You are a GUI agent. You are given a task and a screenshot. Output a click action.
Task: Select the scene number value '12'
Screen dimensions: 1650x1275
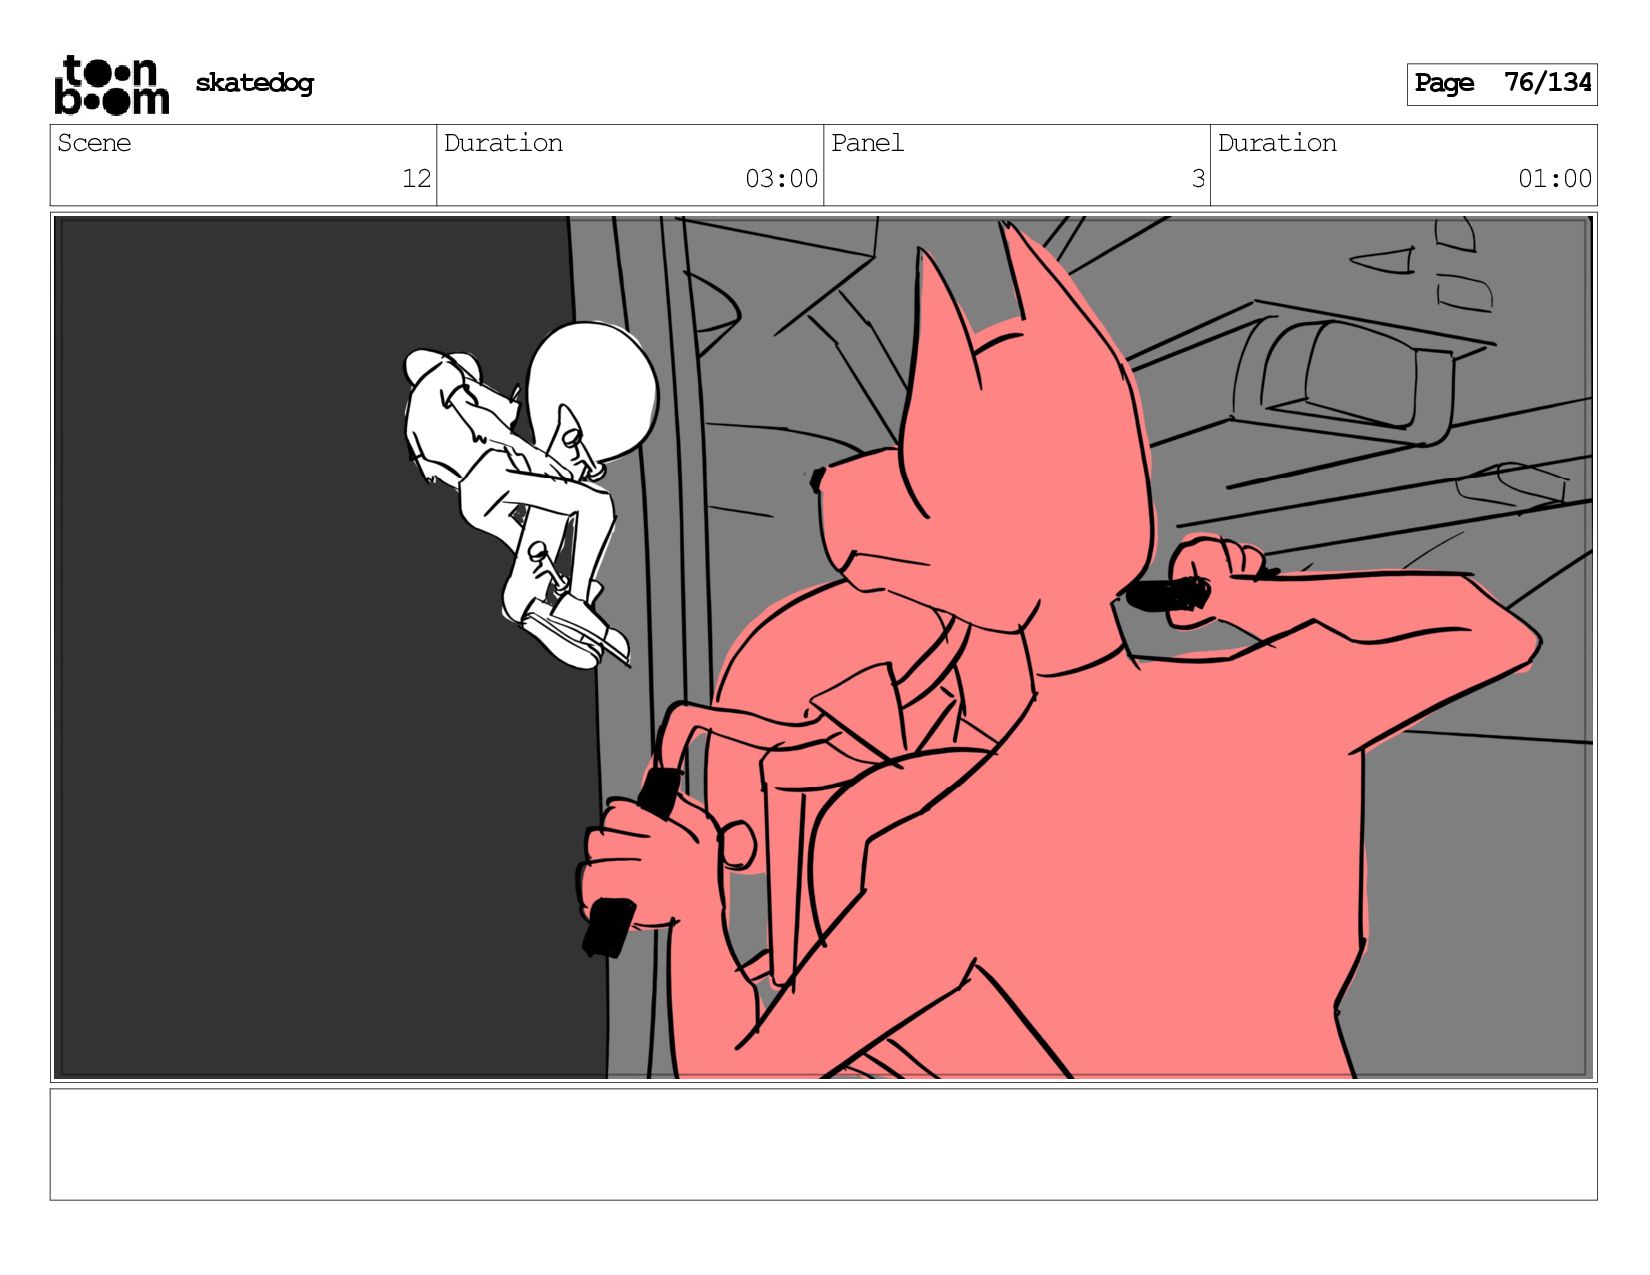click(x=416, y=179)
